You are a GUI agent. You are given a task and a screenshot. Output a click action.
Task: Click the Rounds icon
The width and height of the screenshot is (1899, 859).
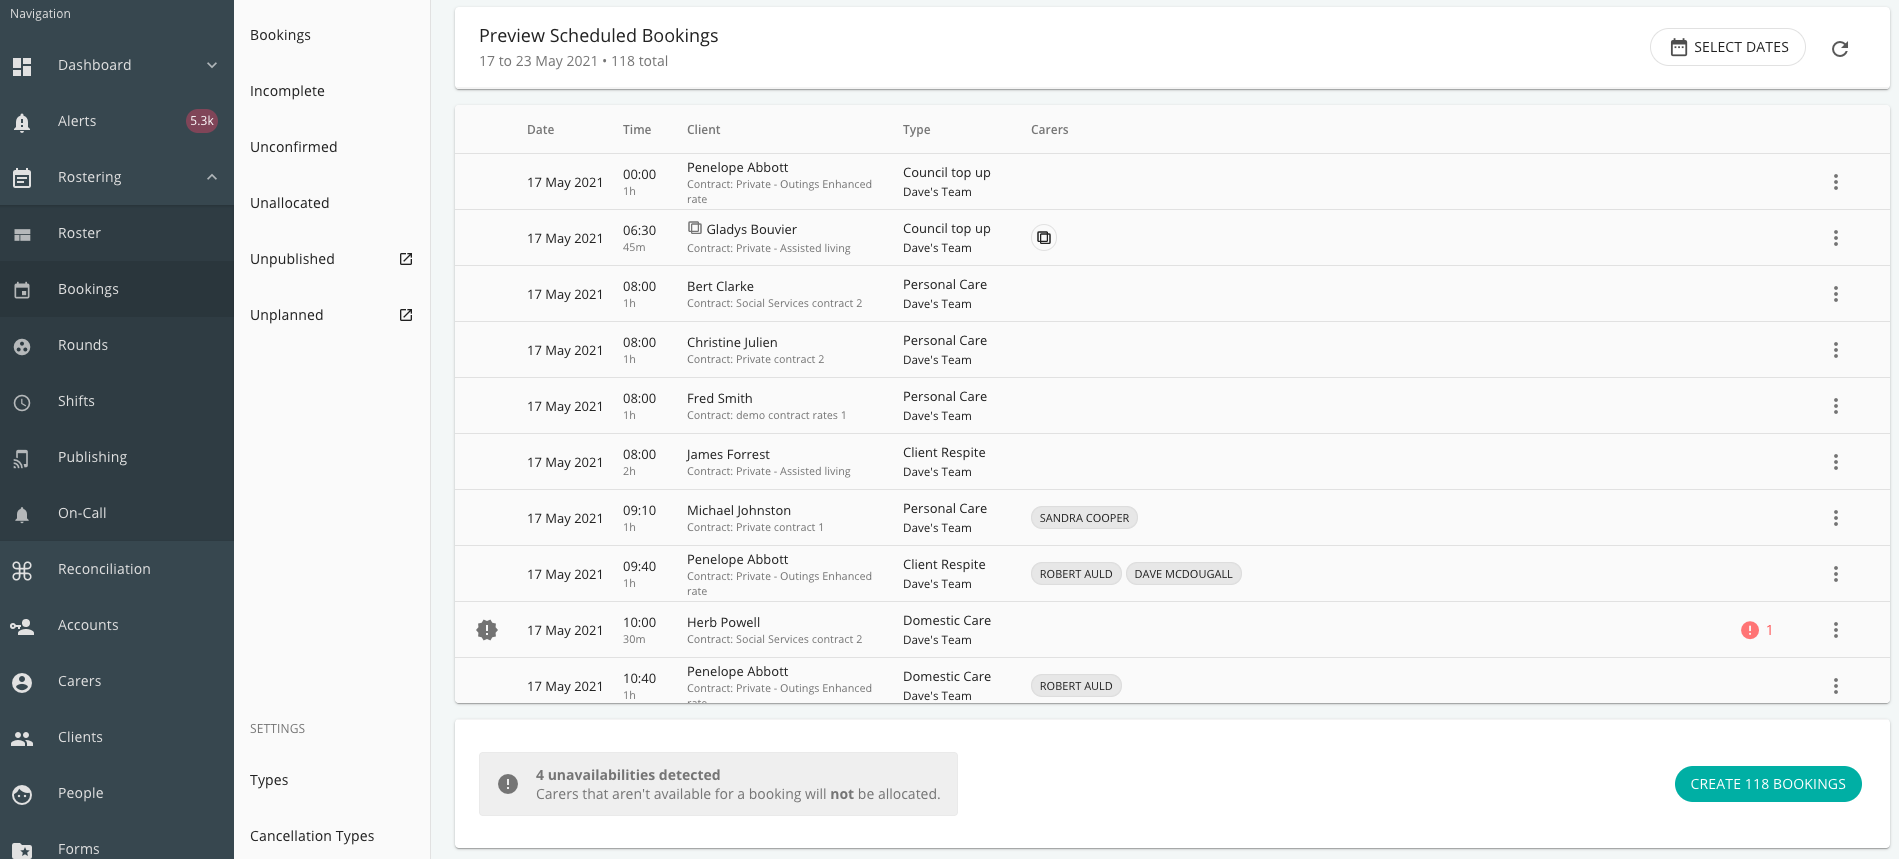point(22,346)
